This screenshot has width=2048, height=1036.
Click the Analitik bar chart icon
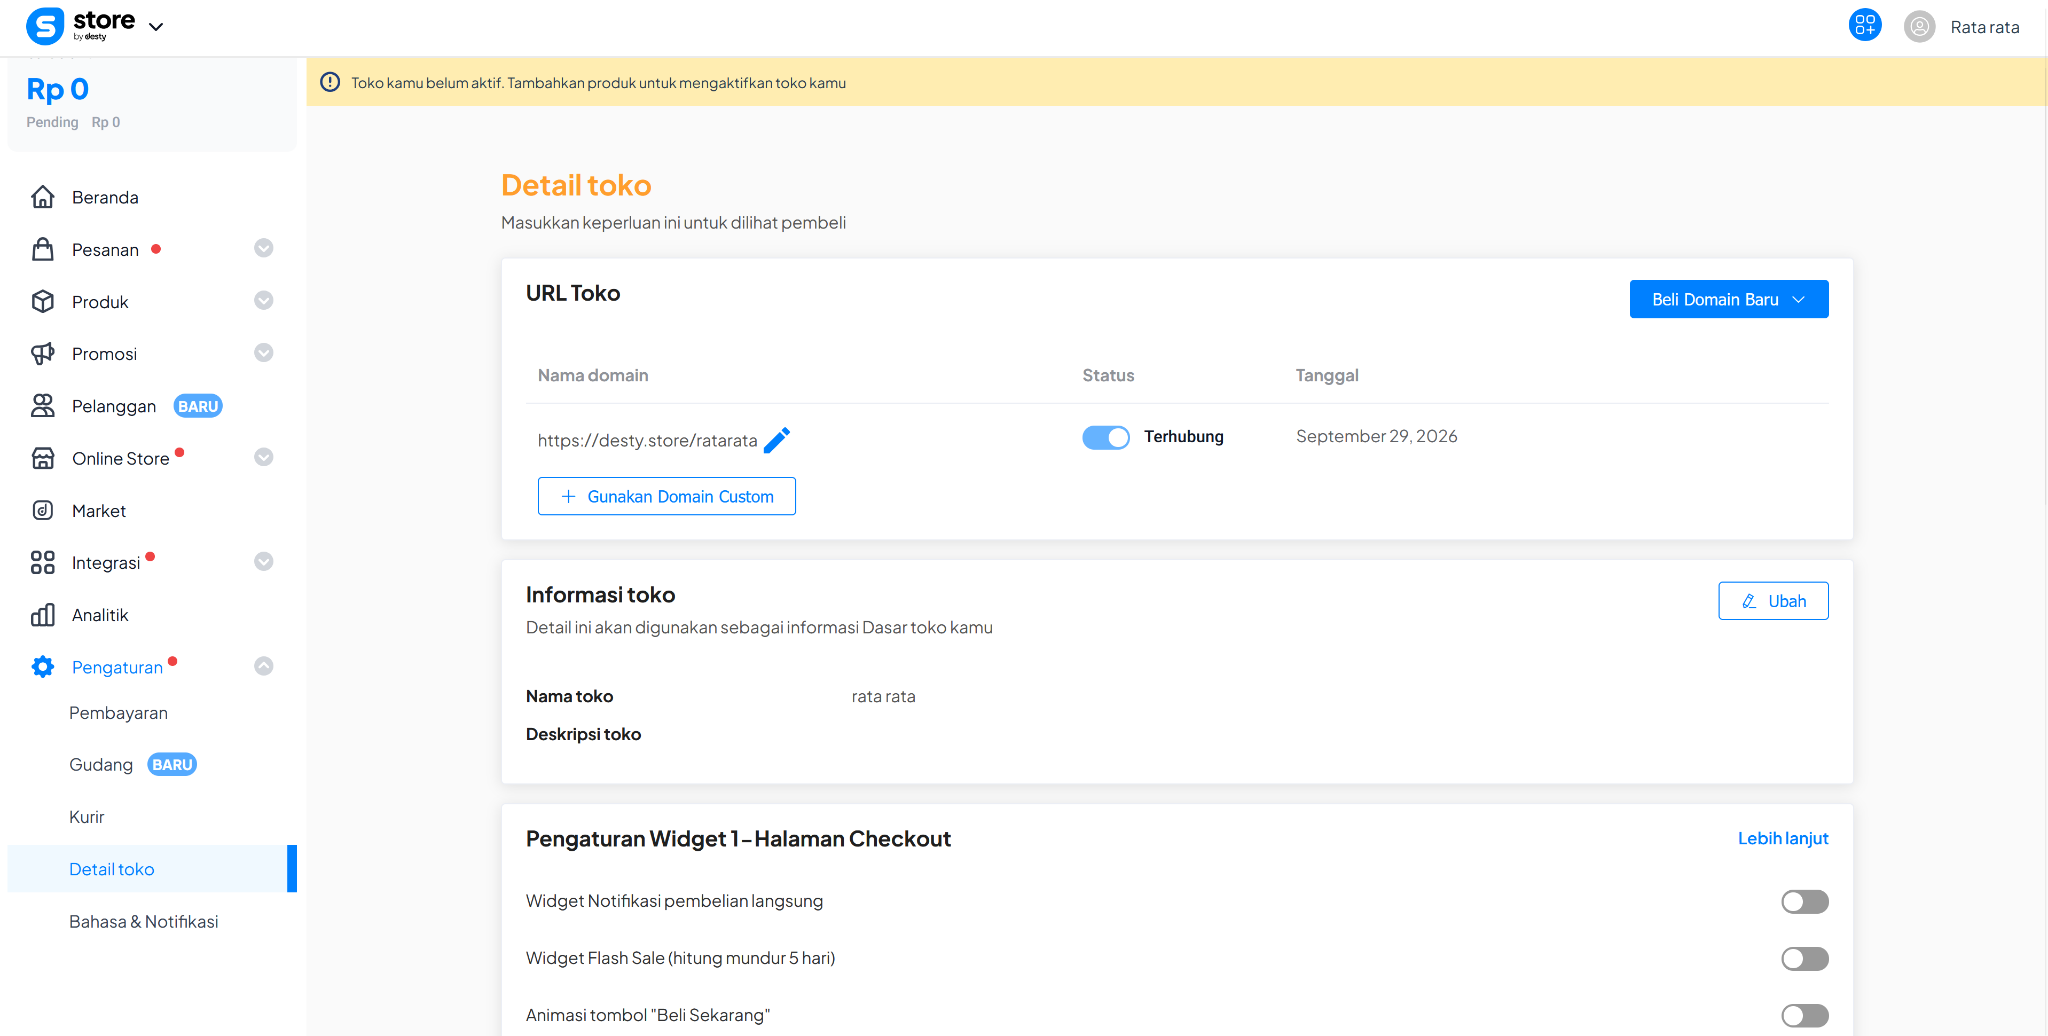point(43,615)
